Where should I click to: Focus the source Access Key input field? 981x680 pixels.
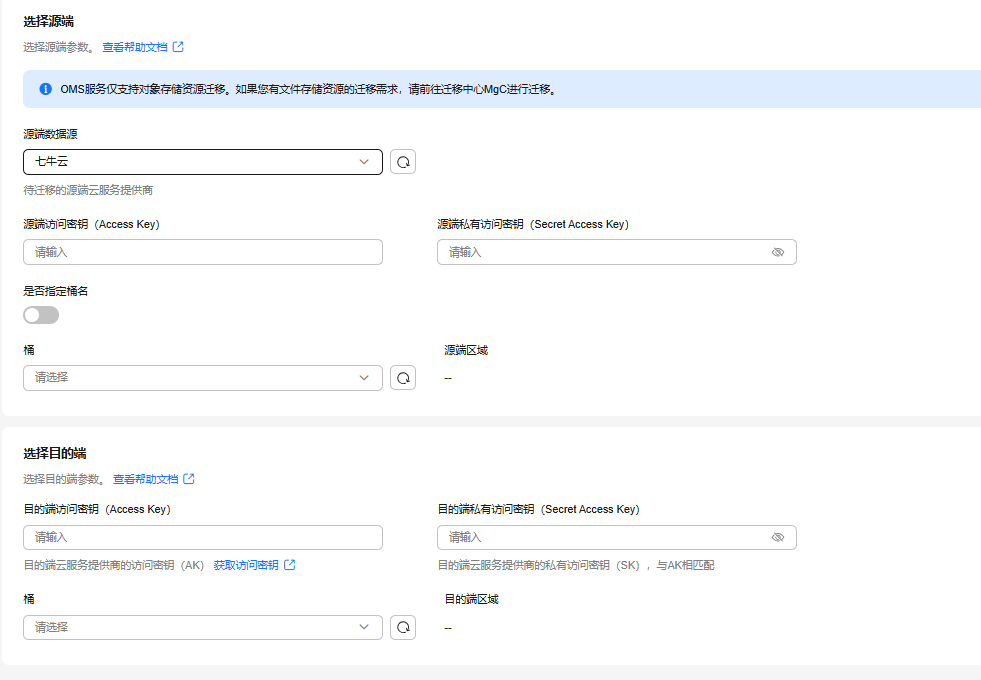(203, 252)
